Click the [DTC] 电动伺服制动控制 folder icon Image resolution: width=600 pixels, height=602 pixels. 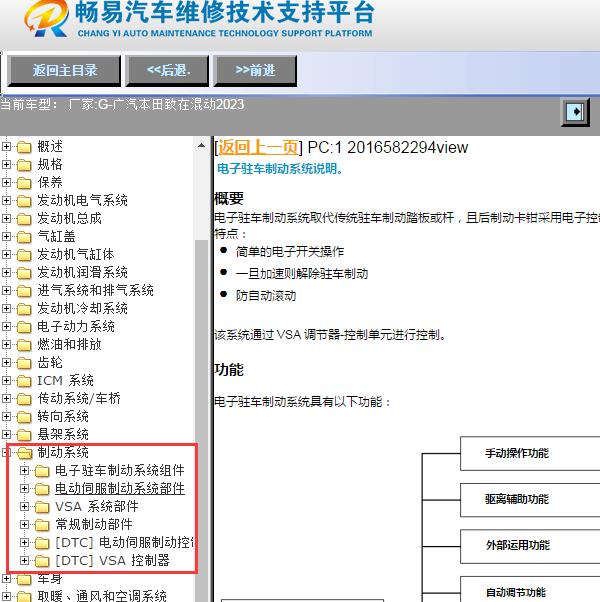pyautogui.click(x=42, y=543)
